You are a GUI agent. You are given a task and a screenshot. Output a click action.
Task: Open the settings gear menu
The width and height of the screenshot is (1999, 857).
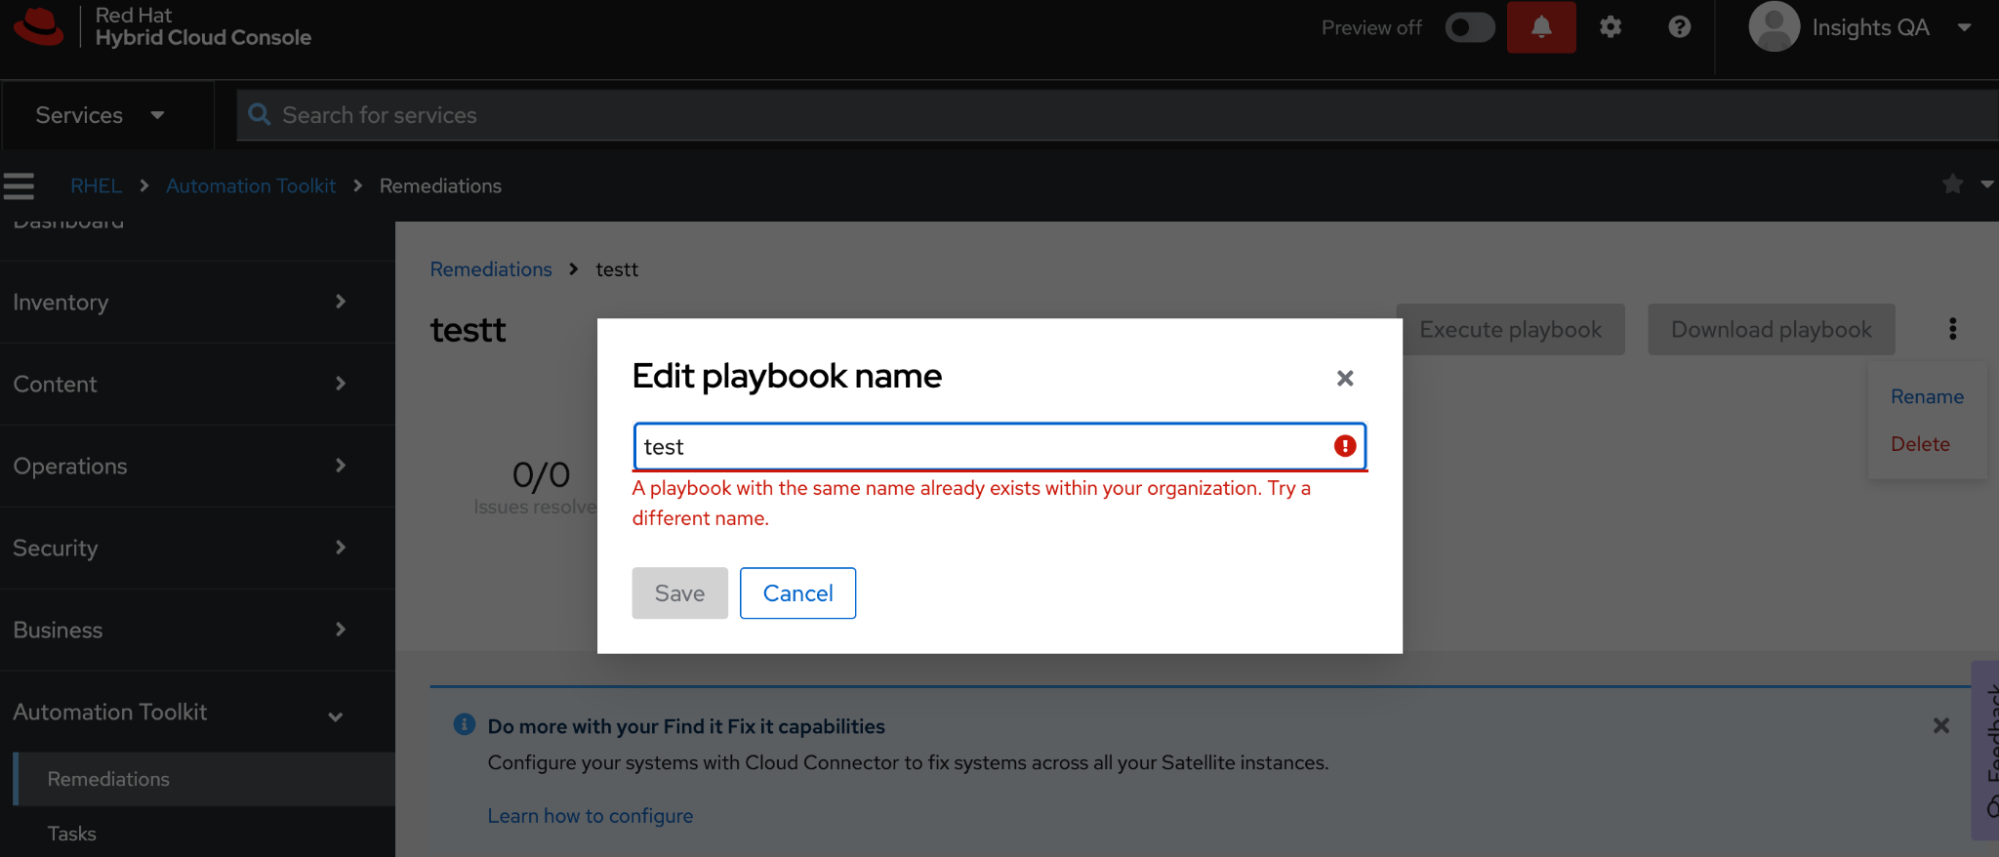click(1610, 27)
